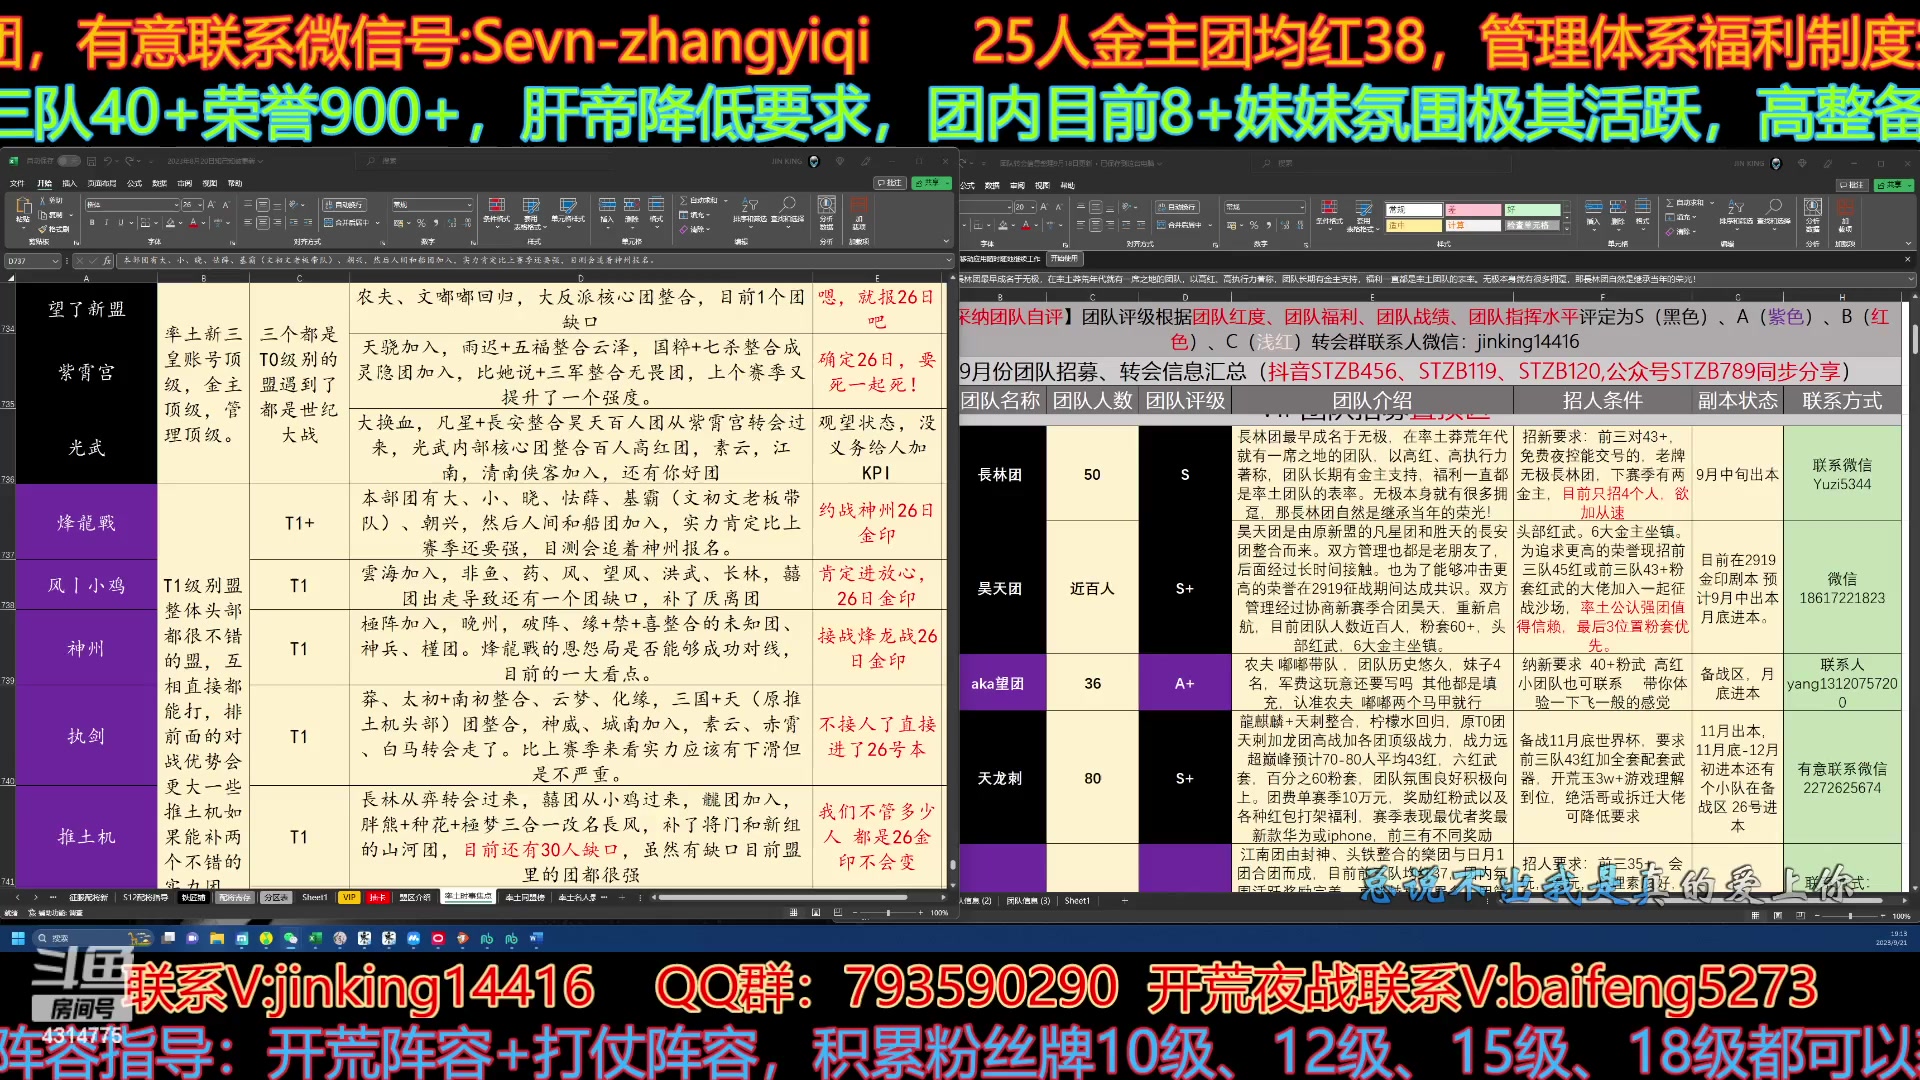This screenshot has height=1080, width=1920.
Task: Open Windows Start menu
Action: tap(17, 938)
